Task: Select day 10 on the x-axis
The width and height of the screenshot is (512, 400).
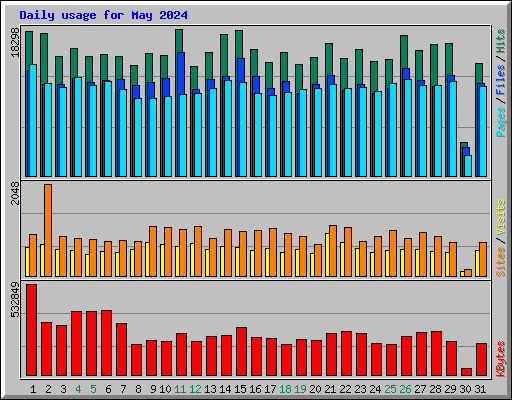Action: [x=165, y=389]
